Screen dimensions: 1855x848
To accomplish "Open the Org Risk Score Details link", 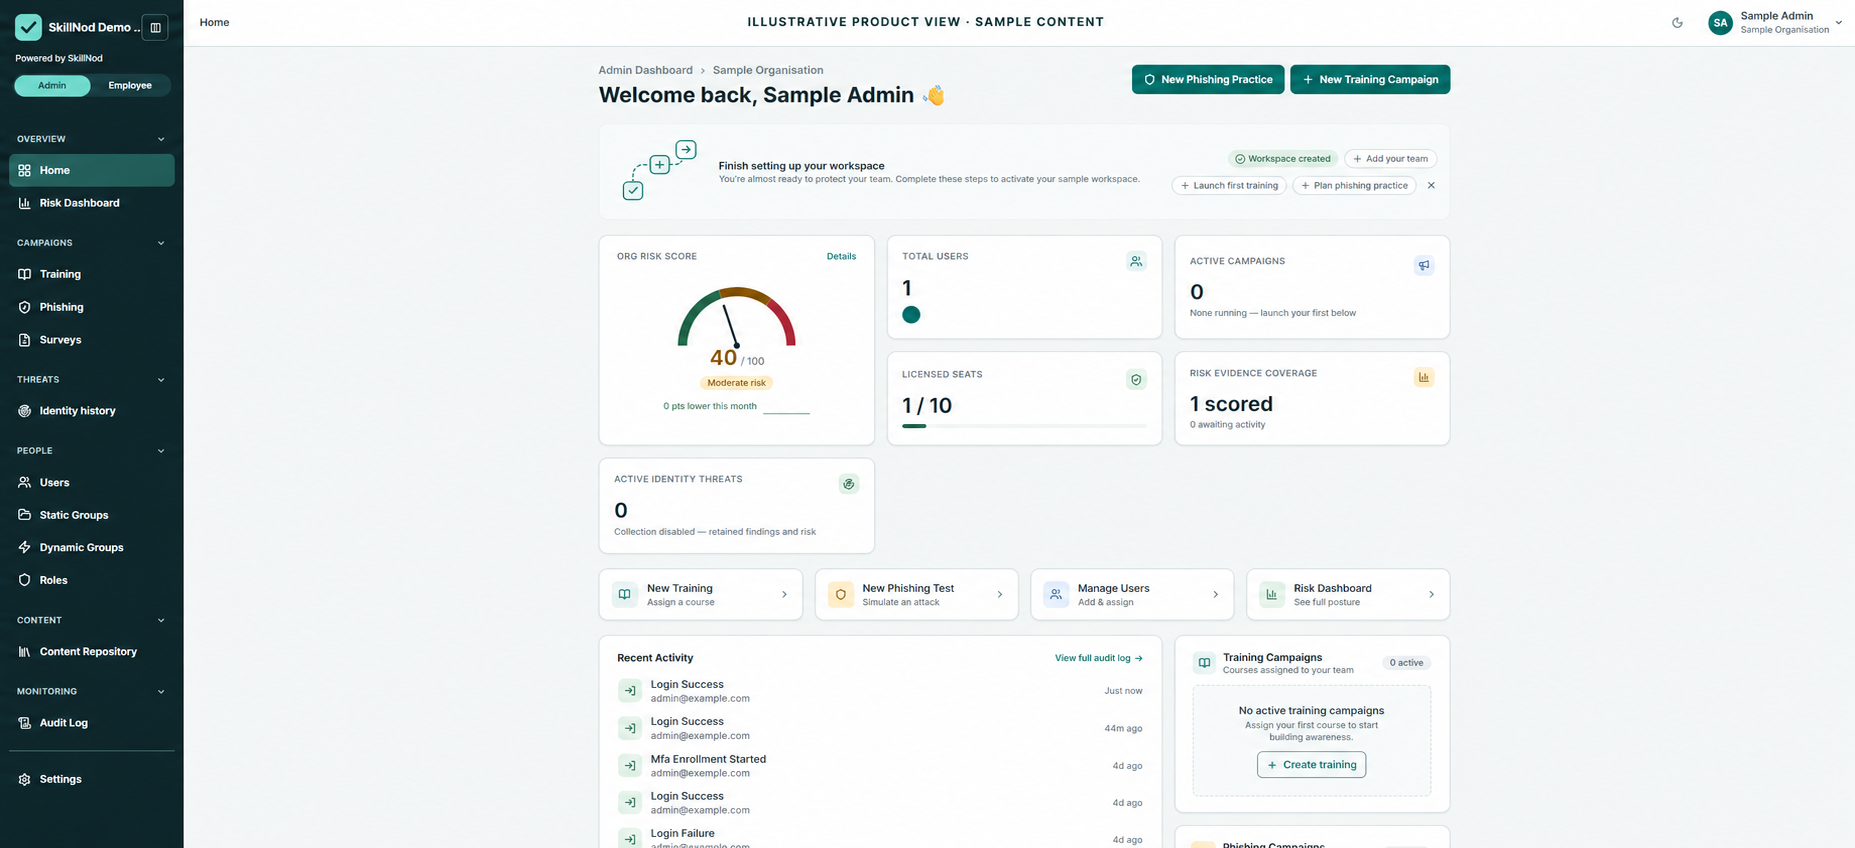I will coord(841,257).
